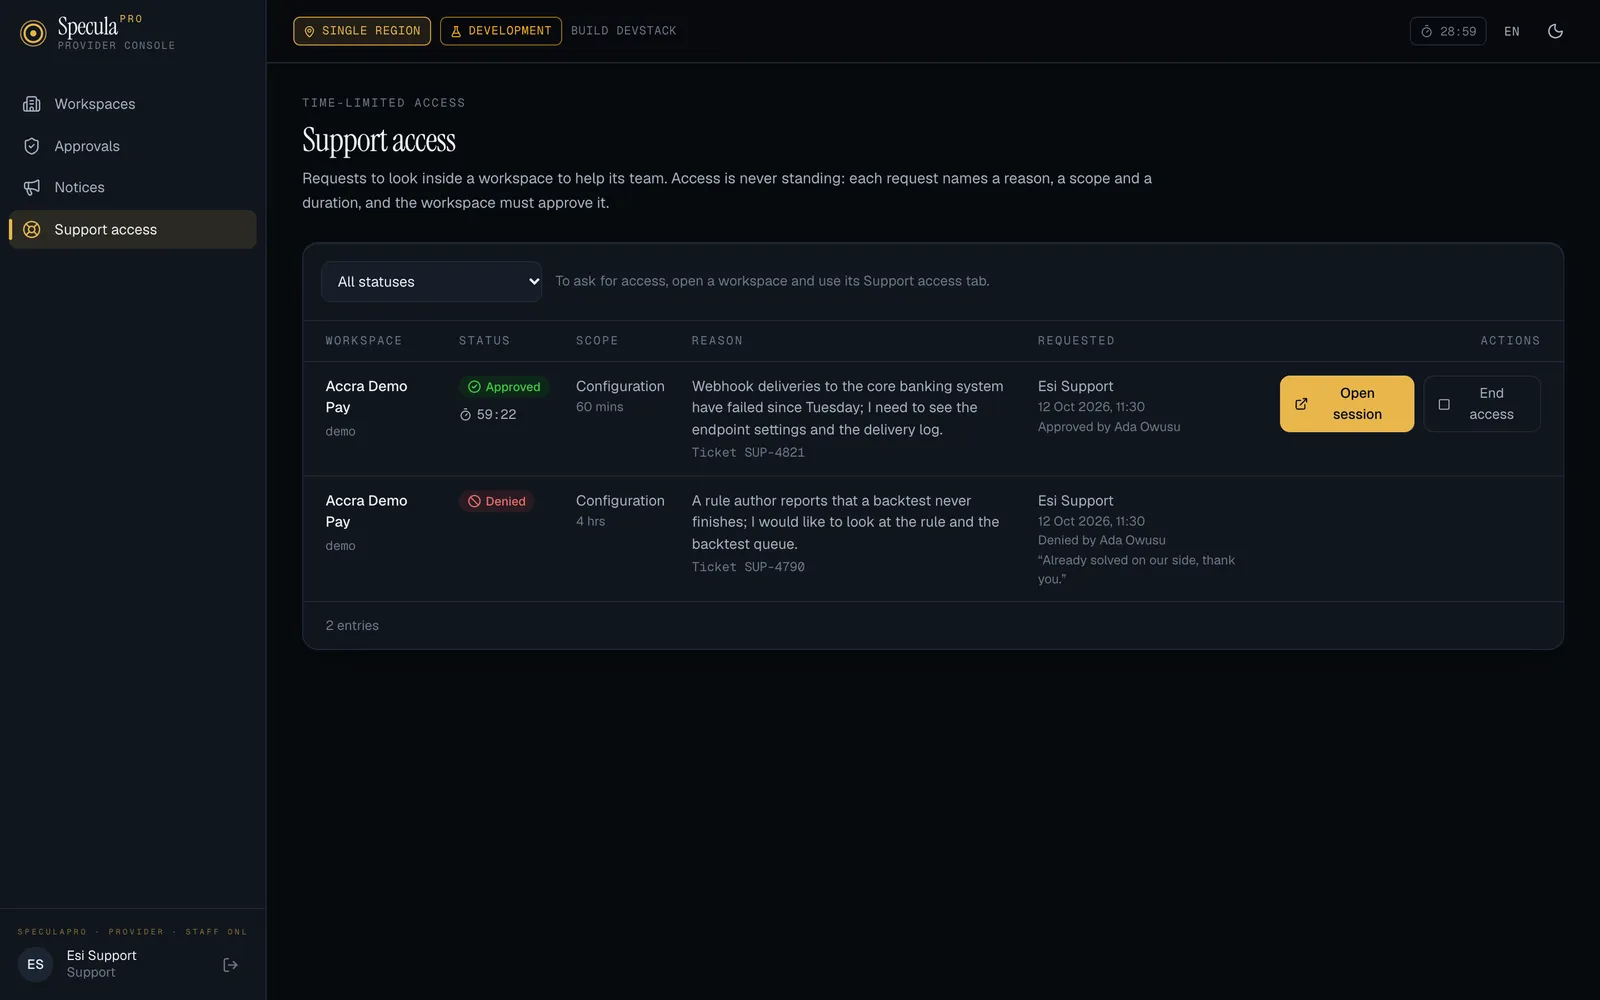Click the Requested column header
The image size is (1600, 1000).
pos(1076,341)
